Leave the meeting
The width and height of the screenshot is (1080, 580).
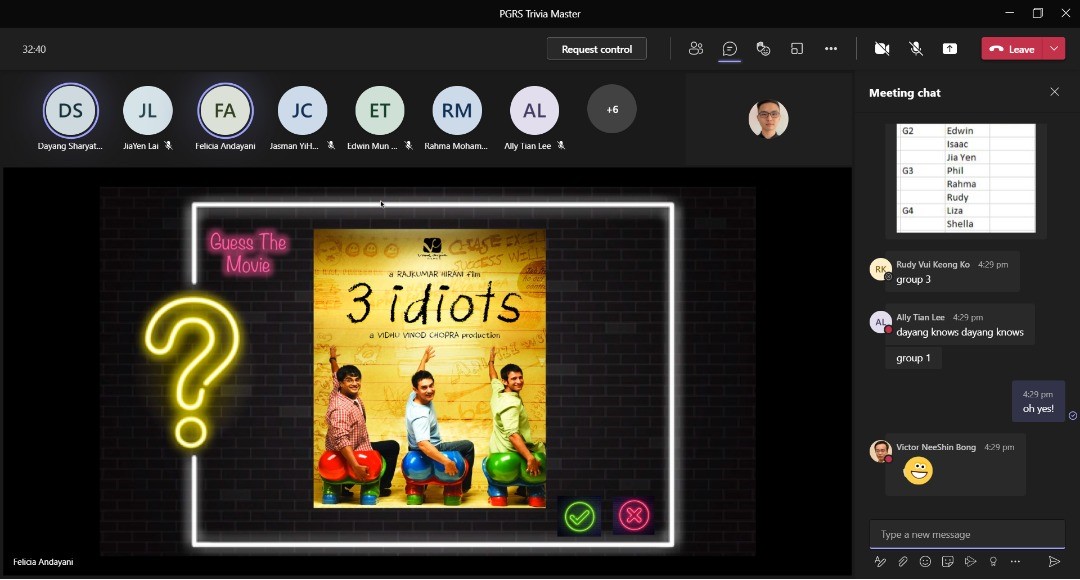(1012, 49)
